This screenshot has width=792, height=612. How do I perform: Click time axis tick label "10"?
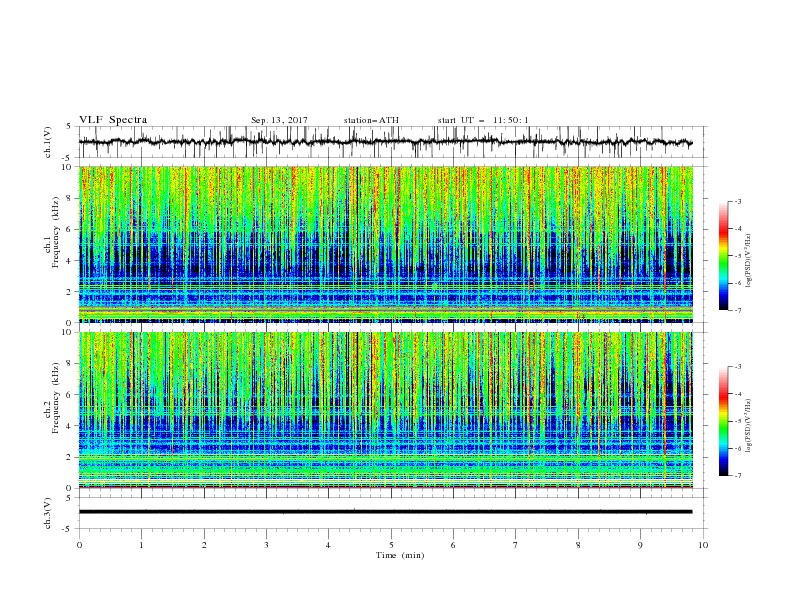(x=703, y=545)
